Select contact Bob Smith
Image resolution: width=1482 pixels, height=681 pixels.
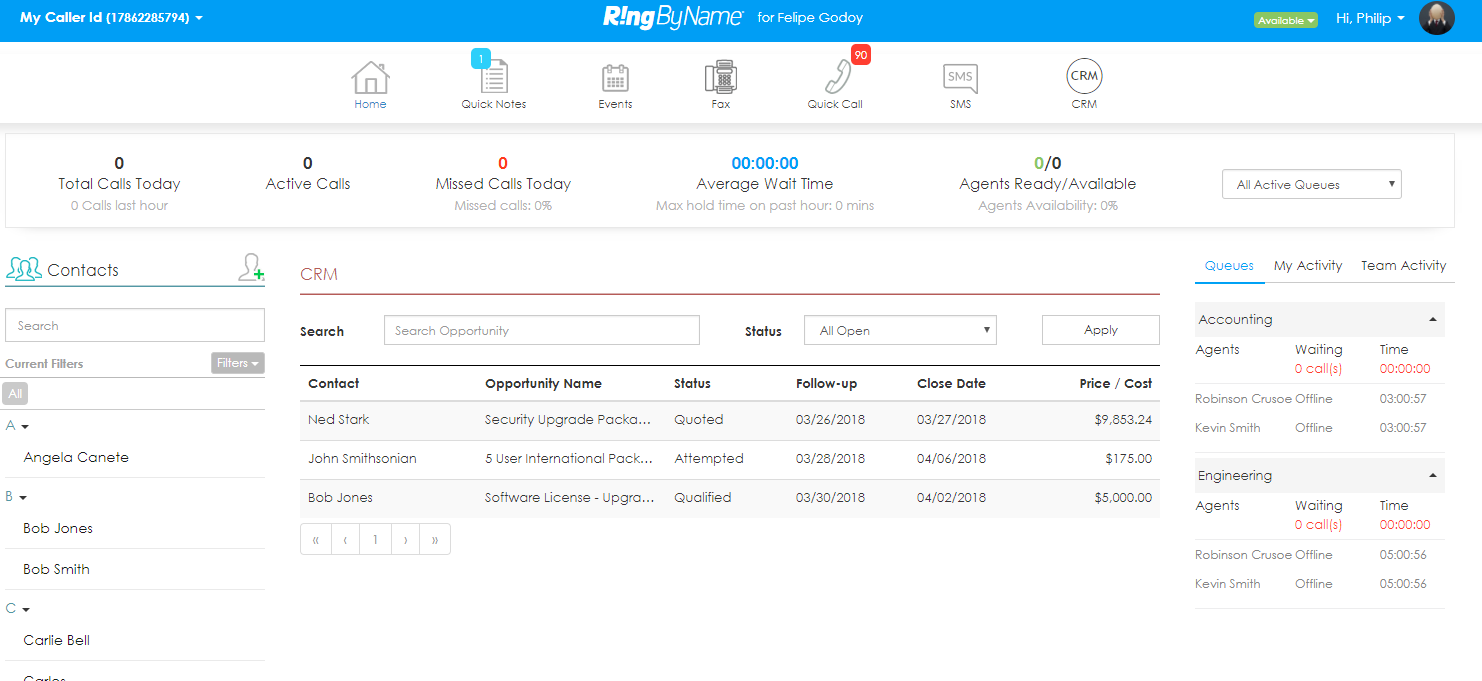coord(56,569)
